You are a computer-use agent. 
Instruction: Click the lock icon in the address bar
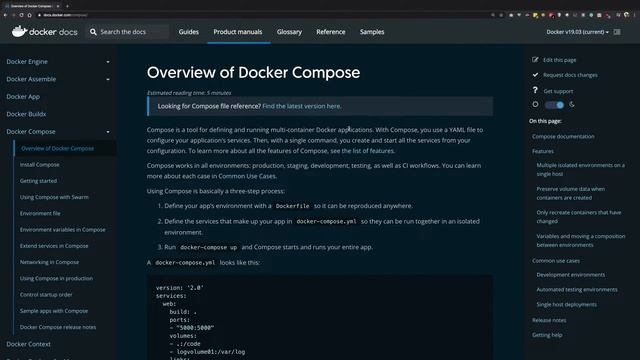coord(40,15)
